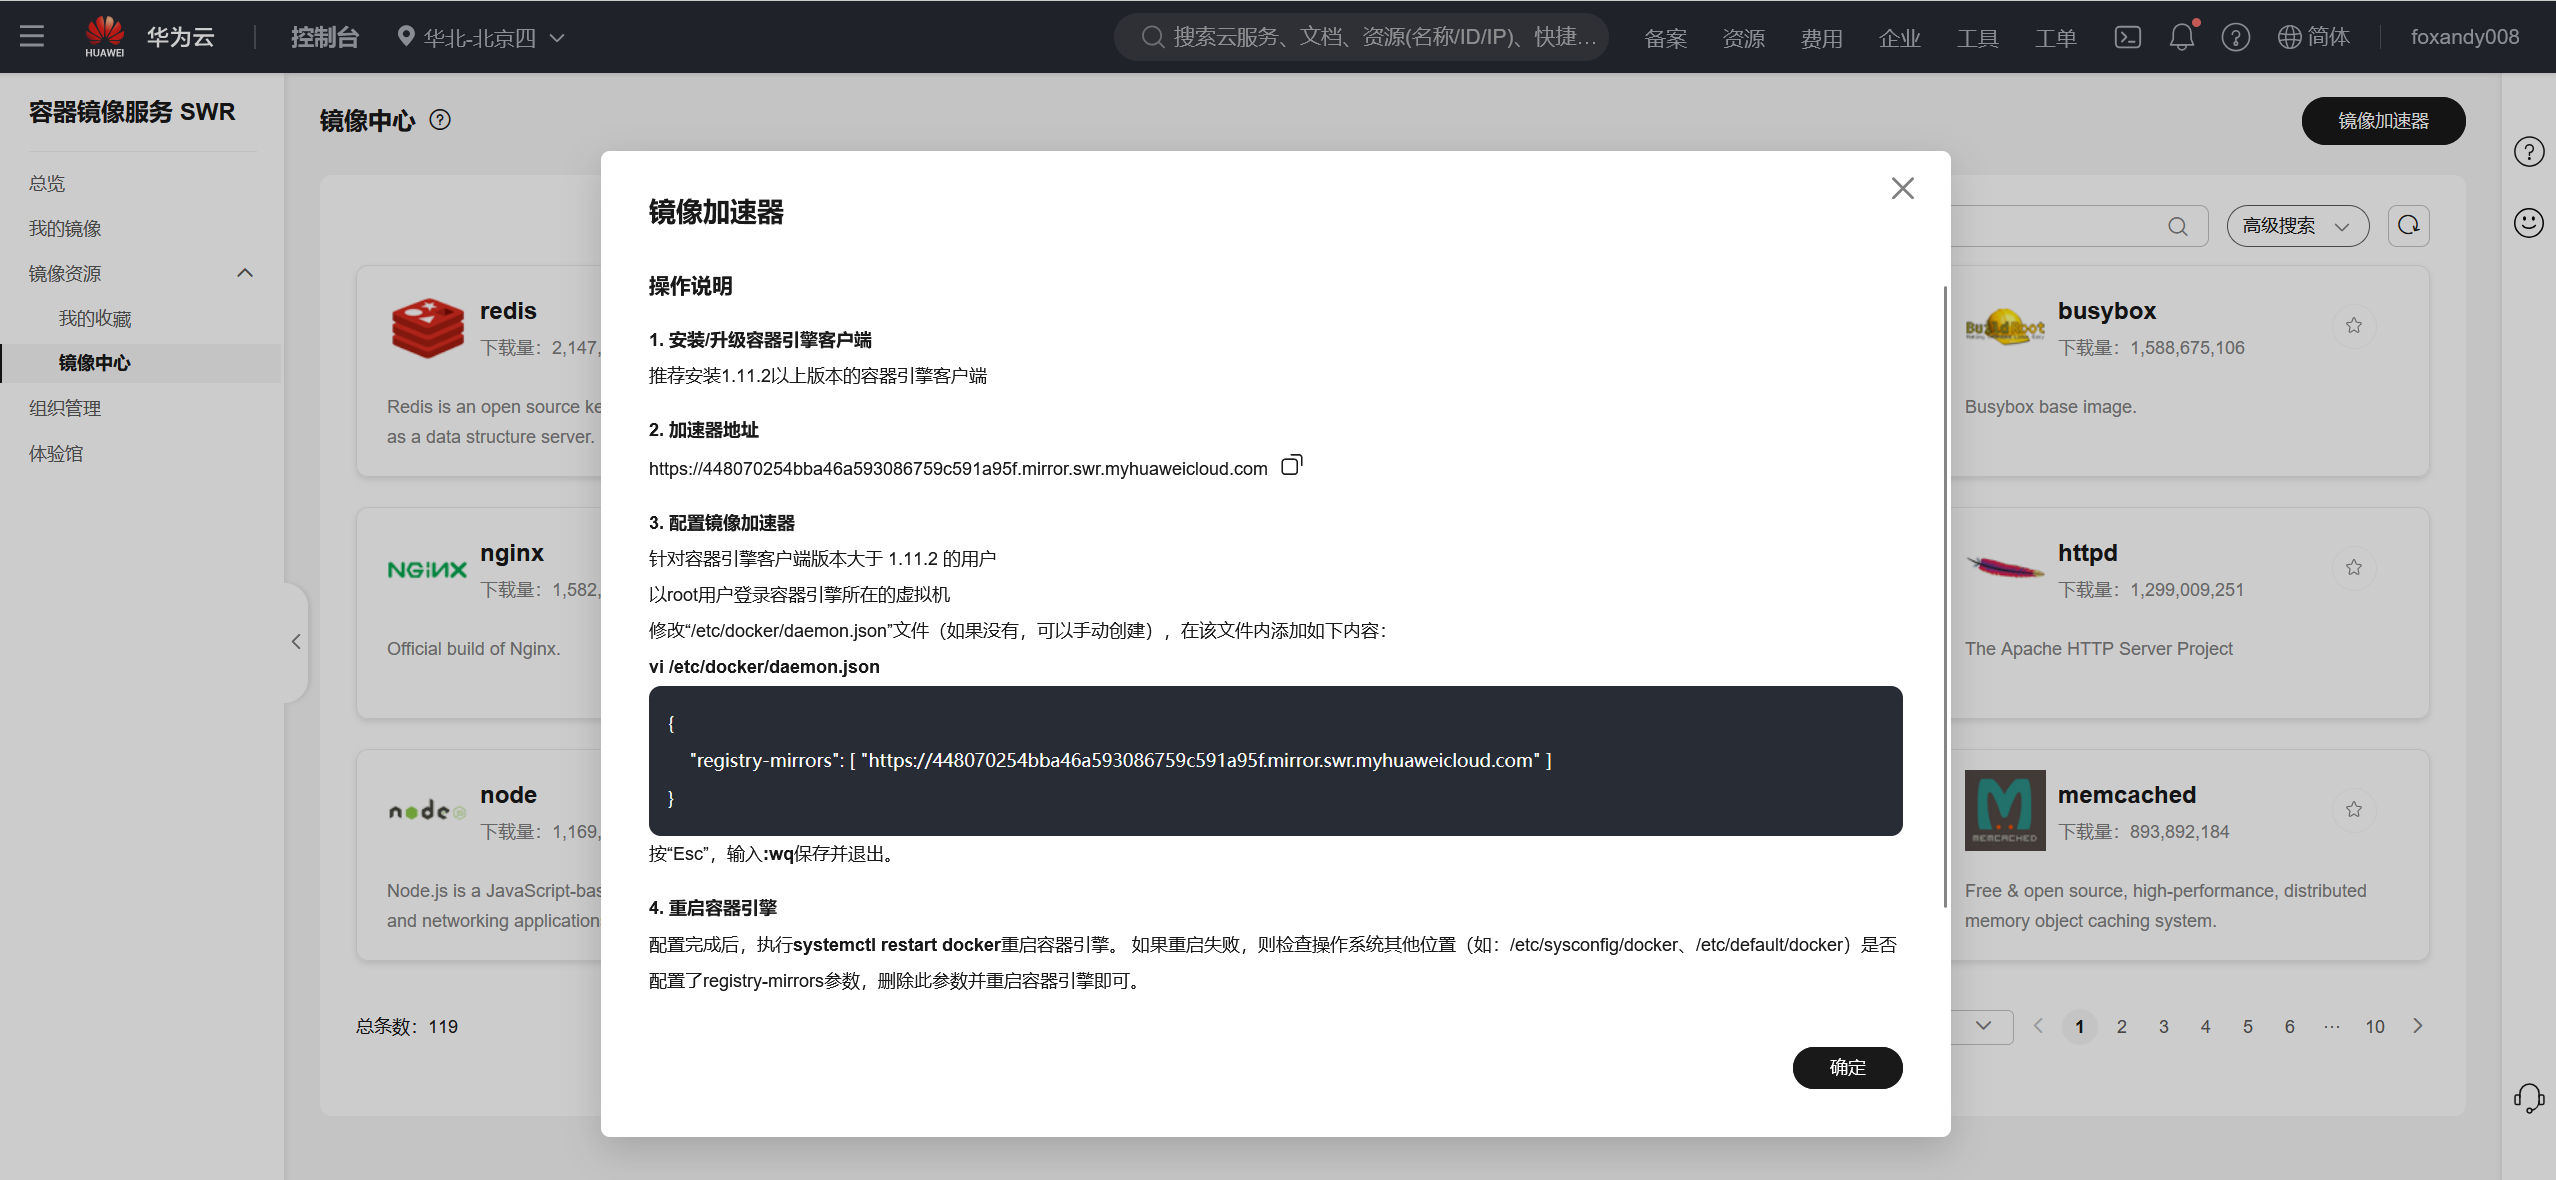Click the 镜像加速器 button

pyautogui.click(x=2383, y=121)
